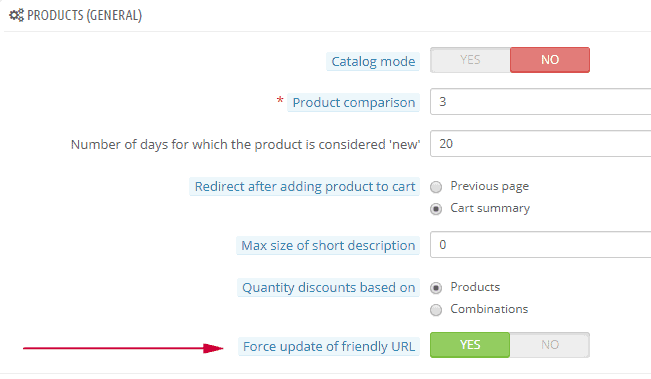
Task: Click the Product comparison label
Action: [x=354, y=103]
